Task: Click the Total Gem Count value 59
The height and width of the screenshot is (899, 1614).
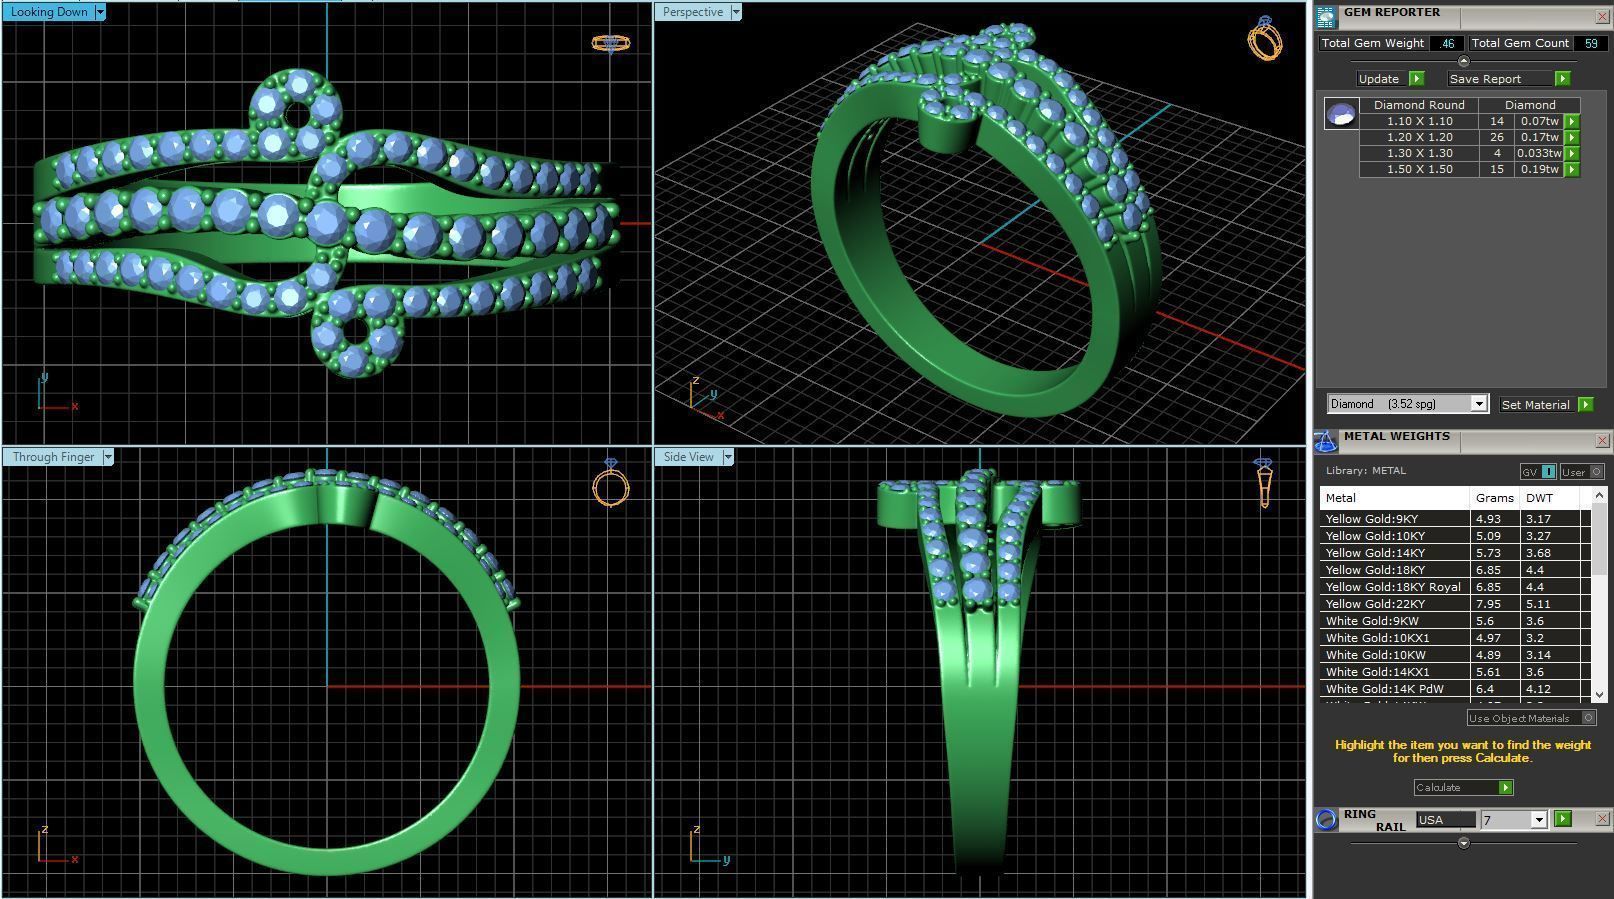Action: pos(1590,44)
